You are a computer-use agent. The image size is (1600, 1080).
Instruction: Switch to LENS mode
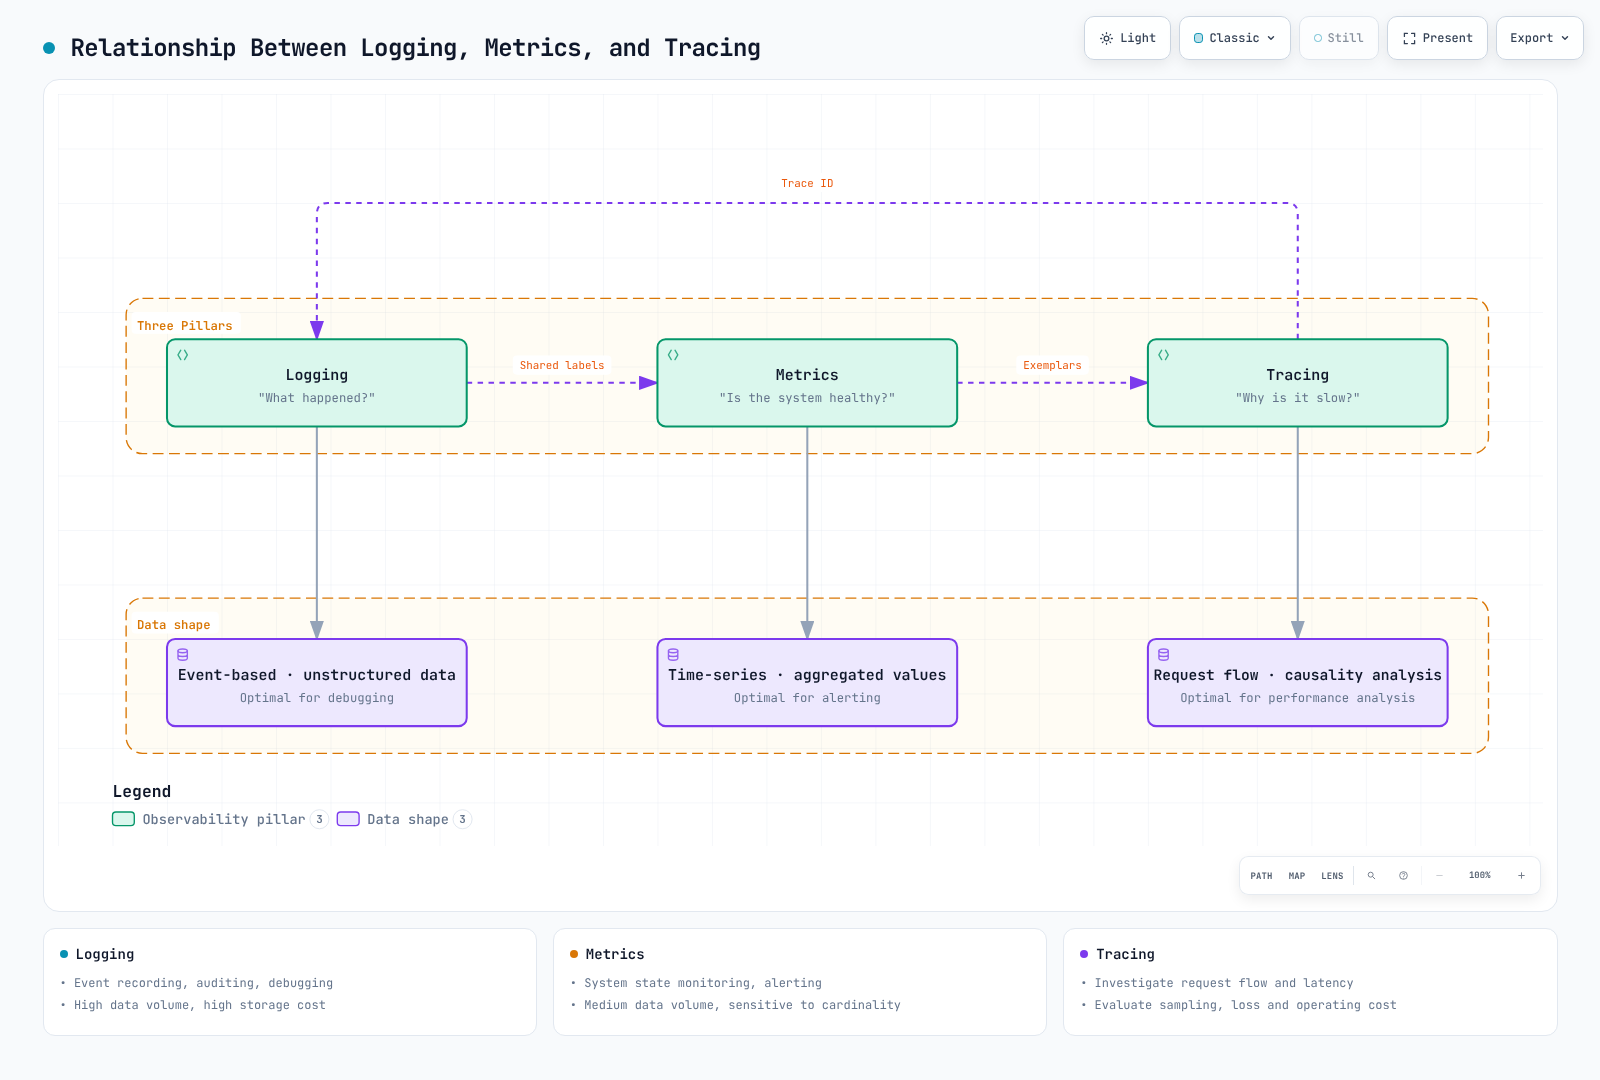[1332, 876]
